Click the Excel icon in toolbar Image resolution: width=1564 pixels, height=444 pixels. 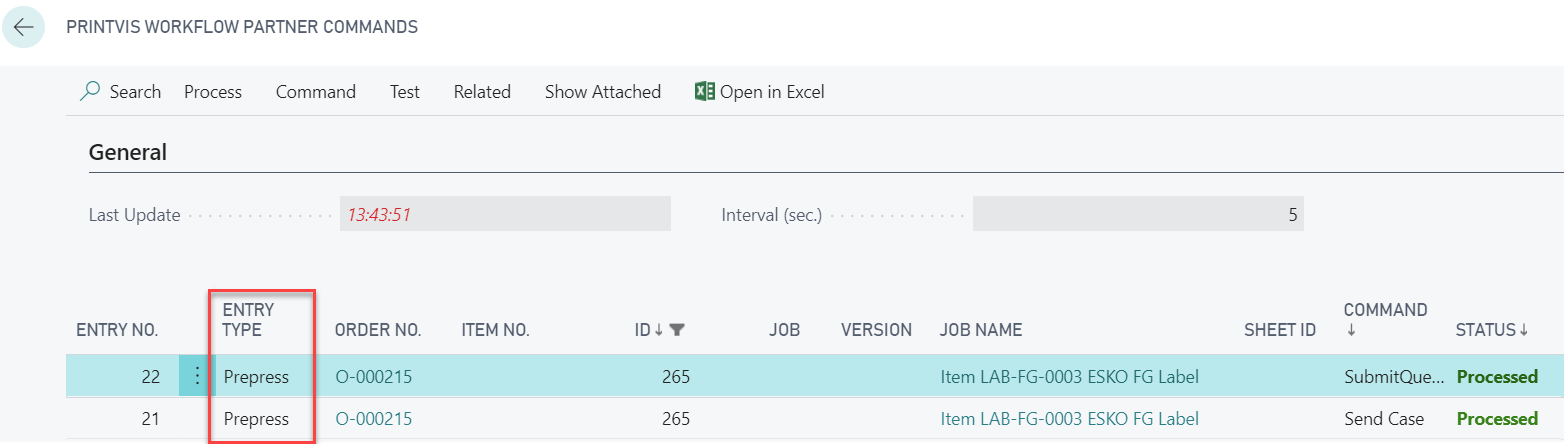click(x=704, y=92)
